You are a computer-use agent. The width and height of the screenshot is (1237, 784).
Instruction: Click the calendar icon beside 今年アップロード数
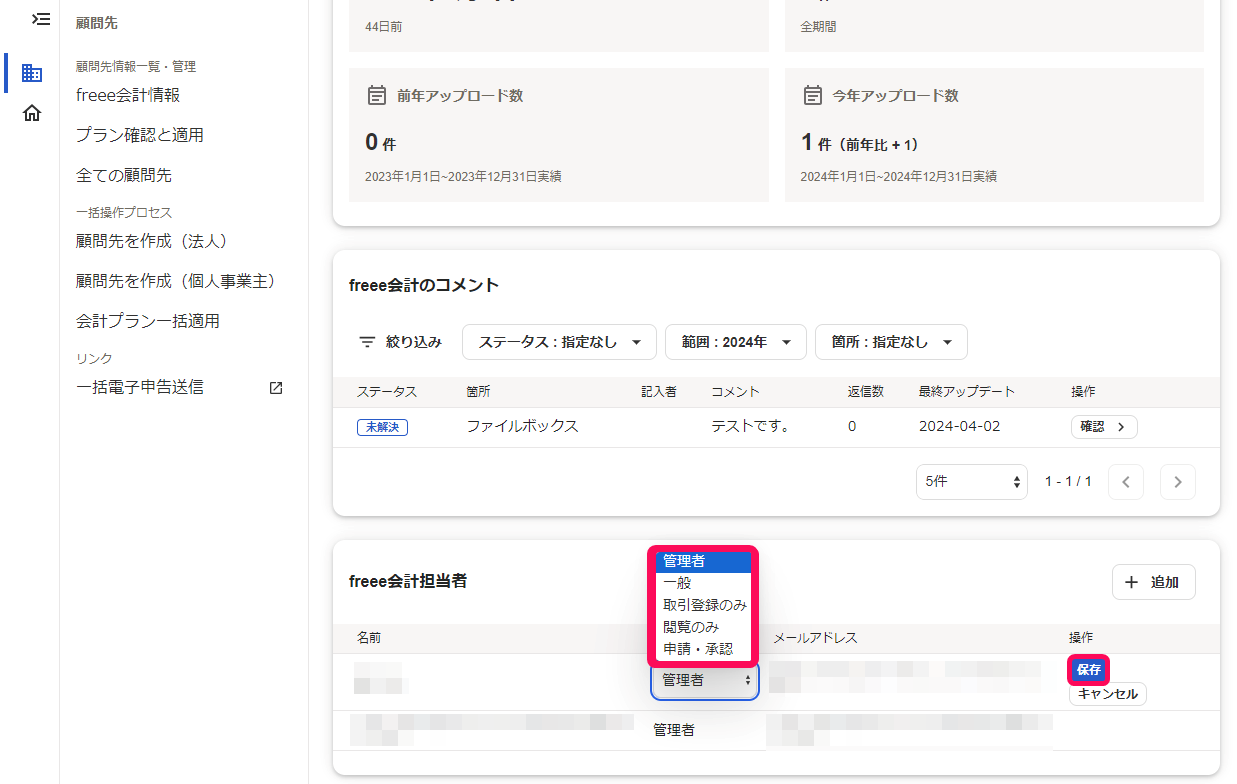[x=812, y=96]
